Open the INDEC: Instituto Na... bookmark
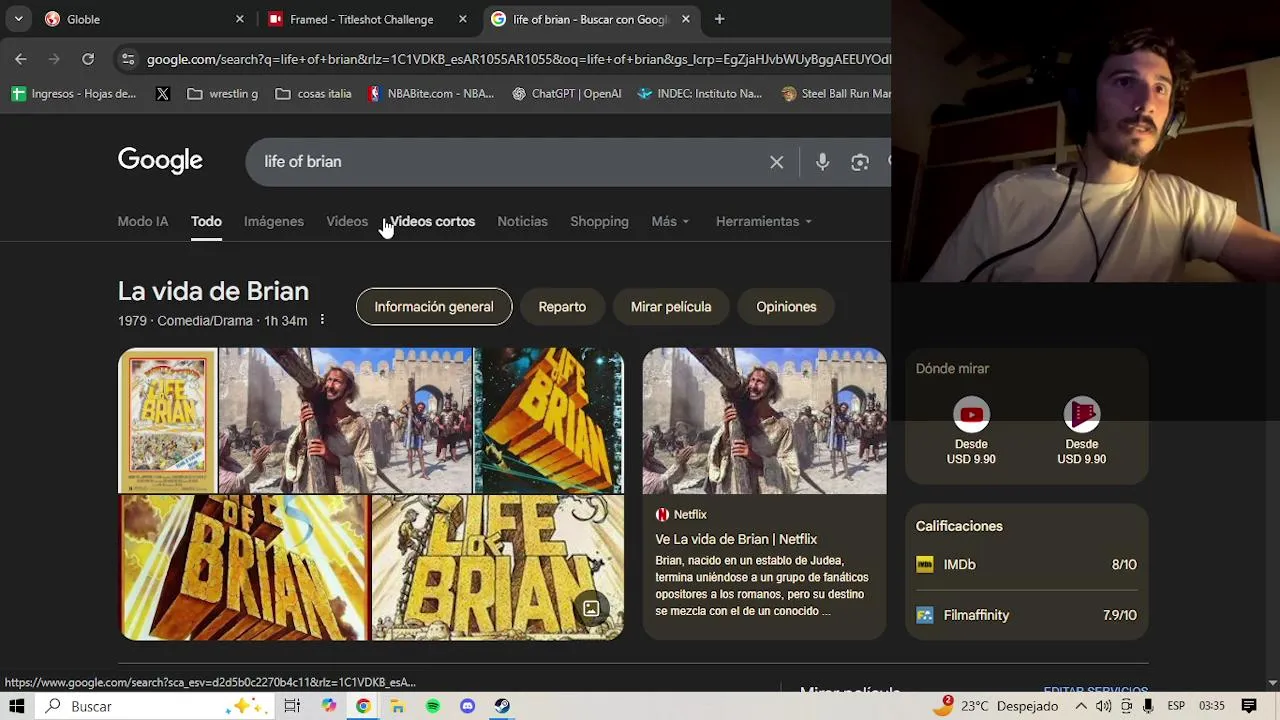 [x=699, y=94]
